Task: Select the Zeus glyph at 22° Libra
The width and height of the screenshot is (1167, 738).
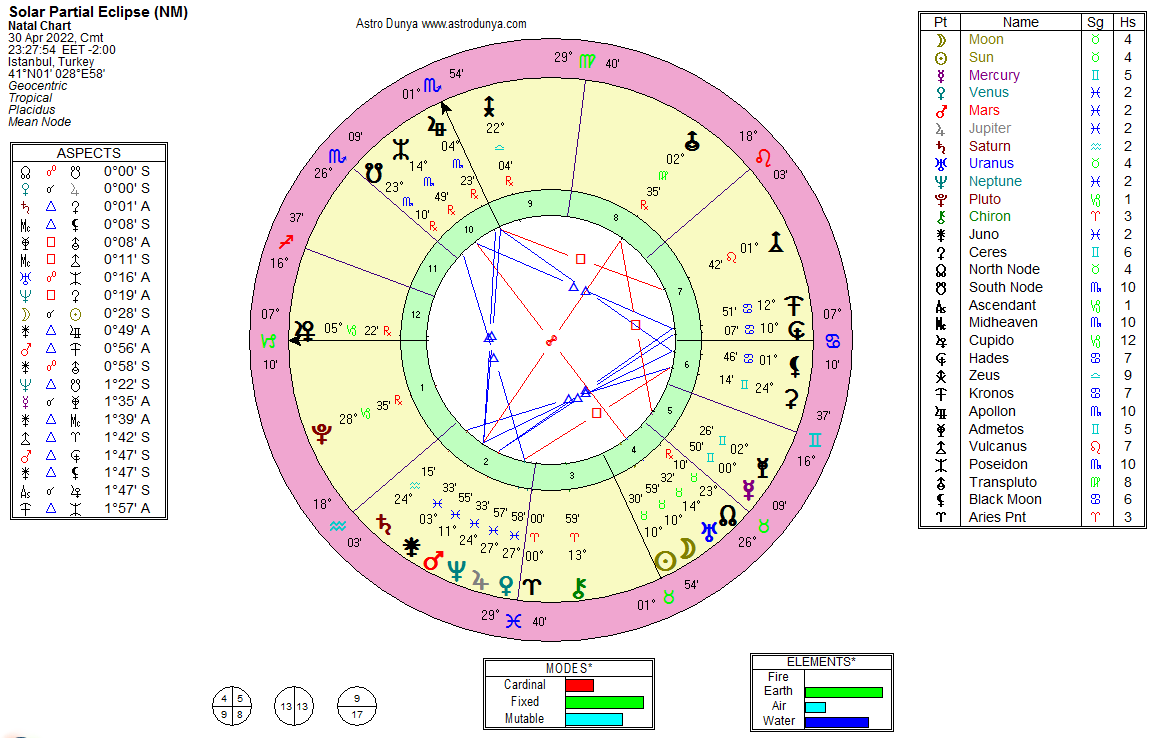Action: (489, 107)
